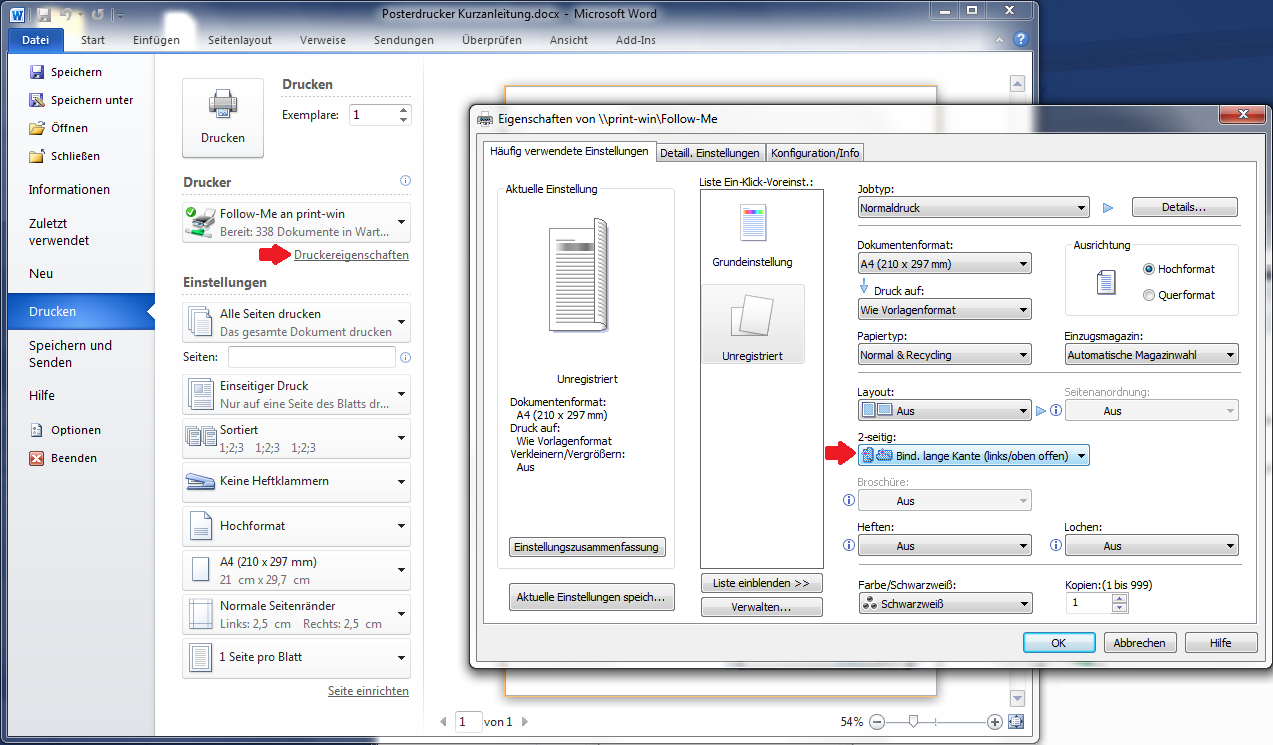This screenshot has width=1273, height=745.
Task: Click the preview scrollbar's down arrow
Action: [x=1018, y=698]
